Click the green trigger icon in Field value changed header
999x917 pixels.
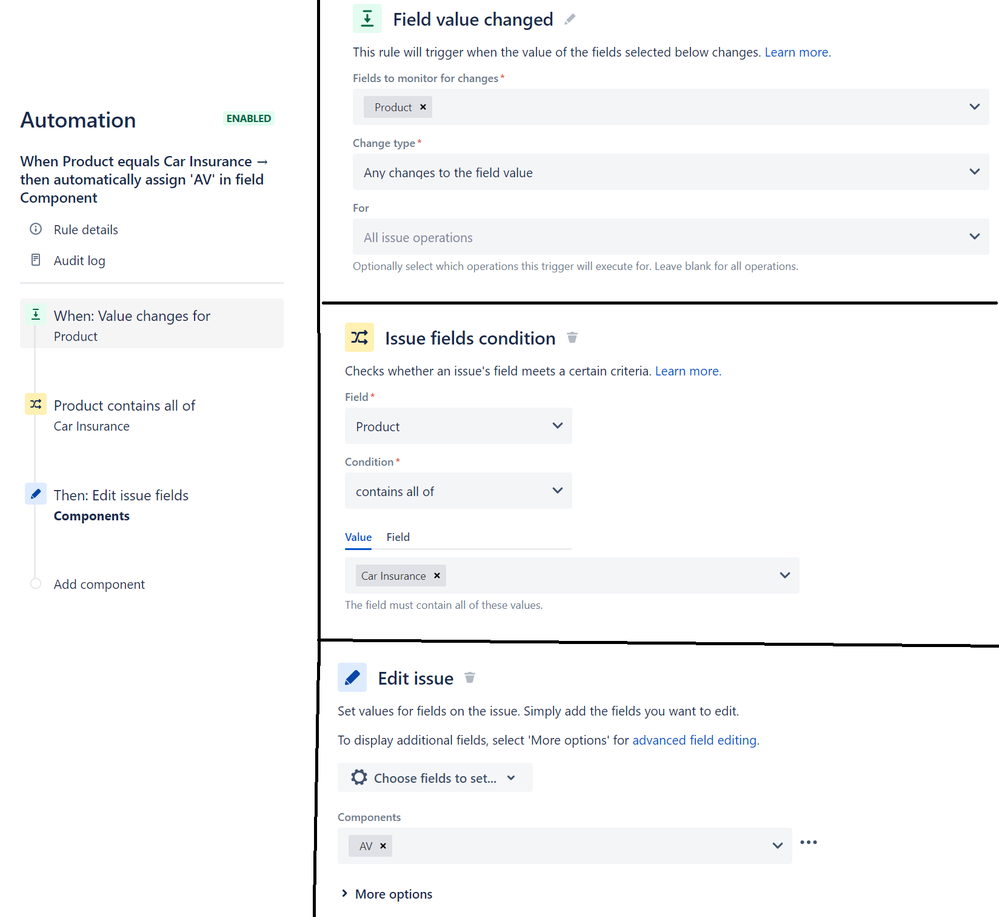(x=367, y=18)
